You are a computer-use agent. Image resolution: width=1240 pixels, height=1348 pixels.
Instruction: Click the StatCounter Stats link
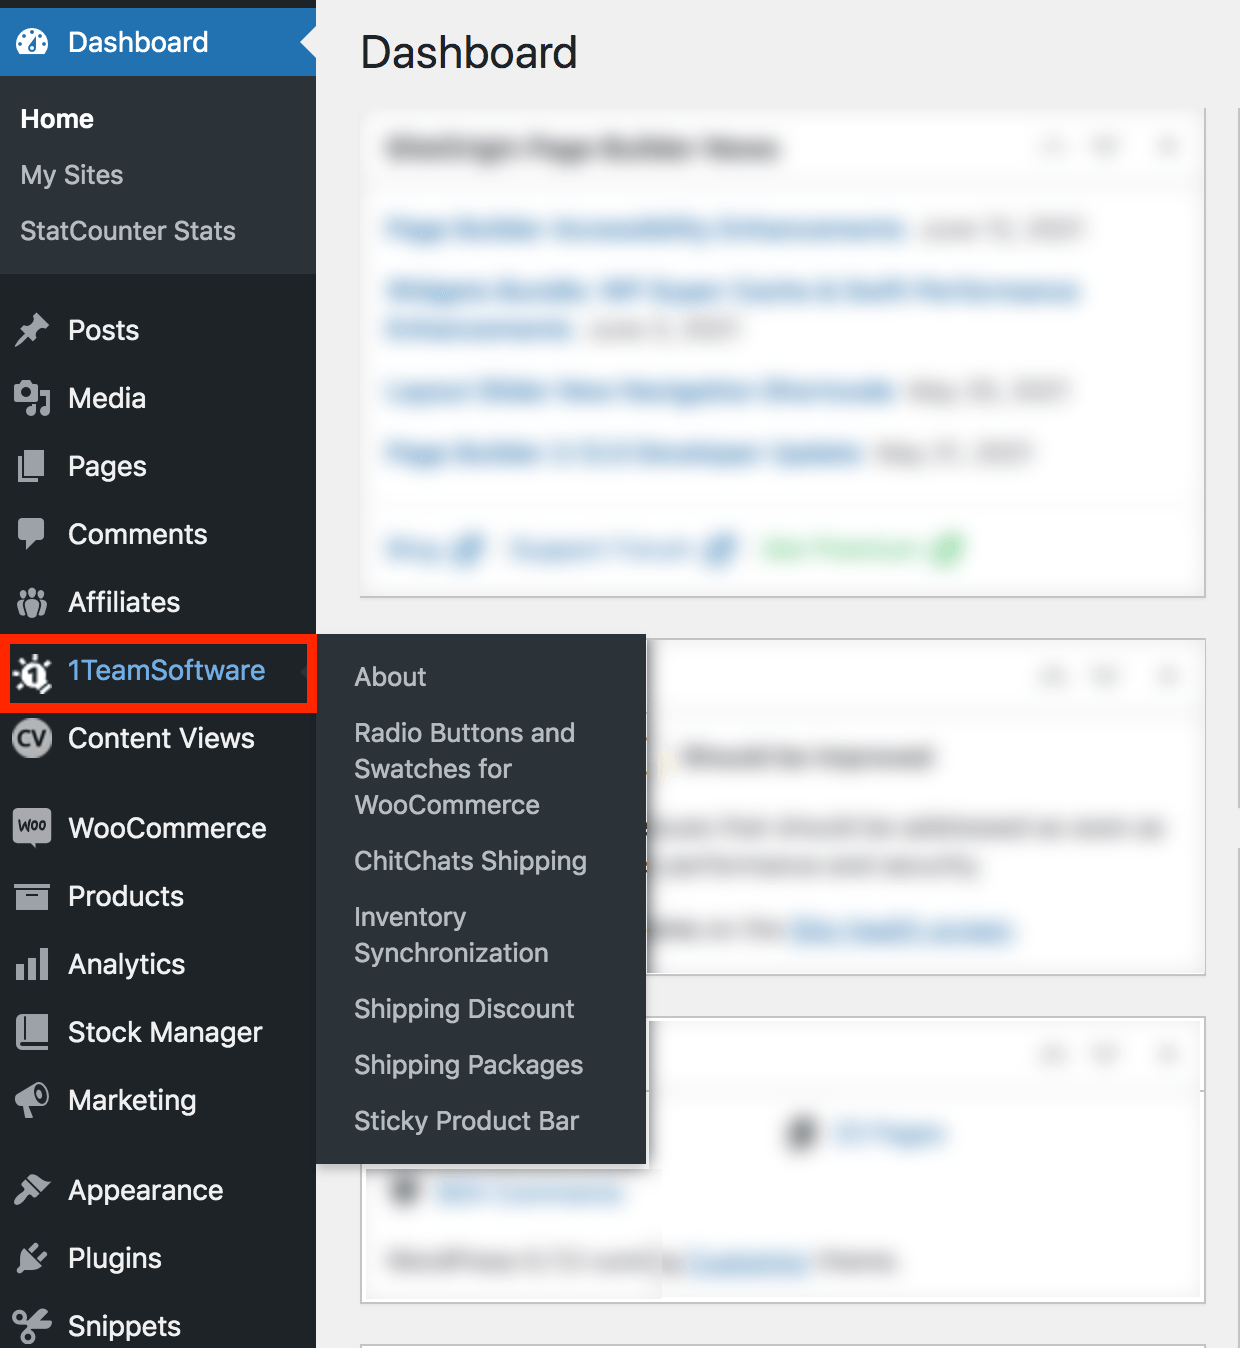tap(127, 231)
